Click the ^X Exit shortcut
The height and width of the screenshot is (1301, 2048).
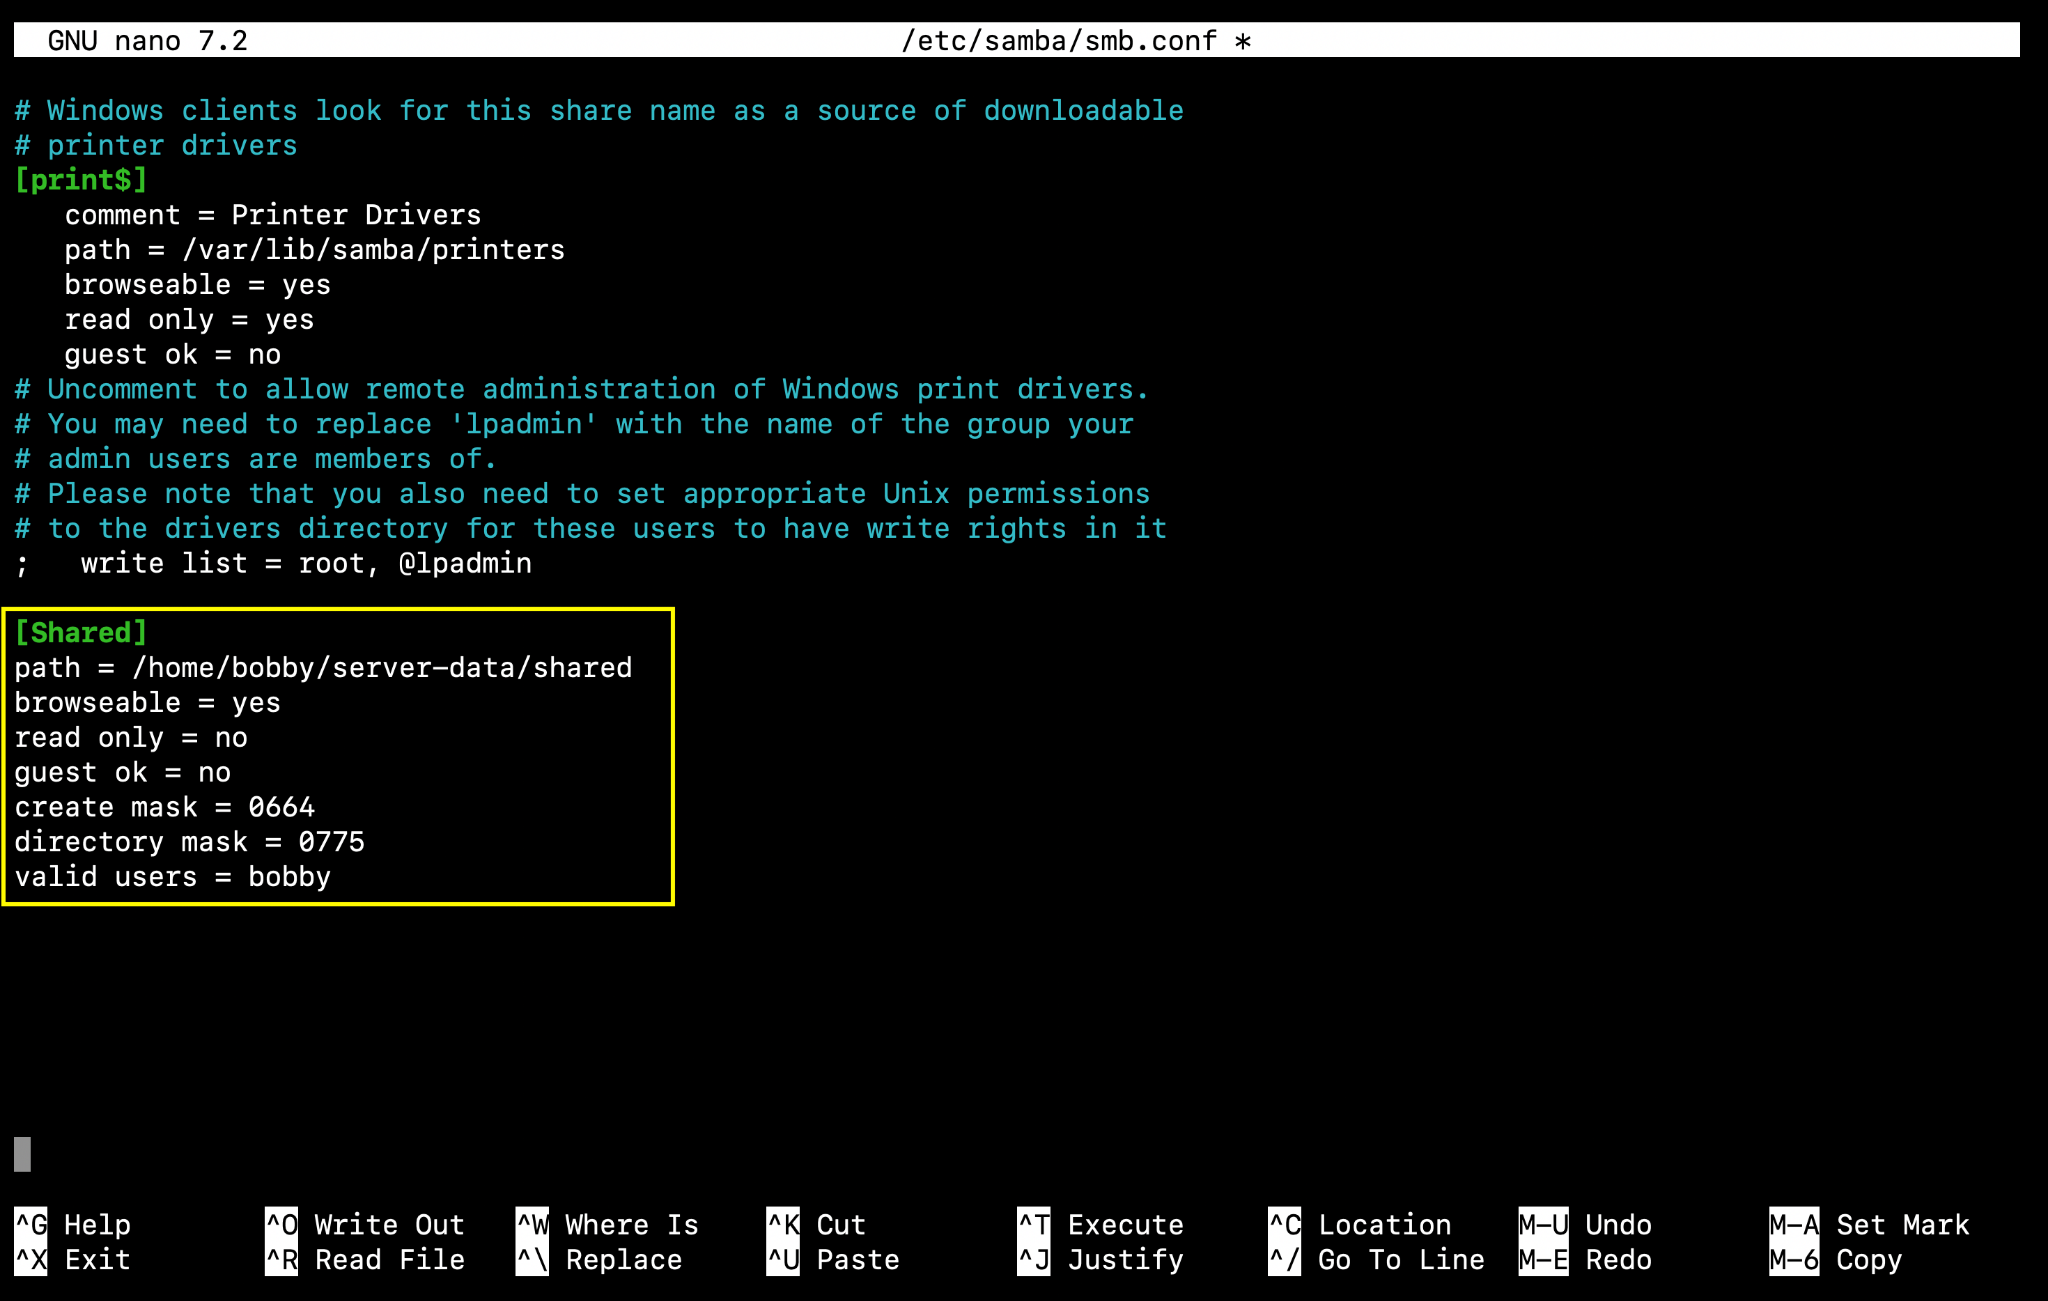tap(72, 1259)
